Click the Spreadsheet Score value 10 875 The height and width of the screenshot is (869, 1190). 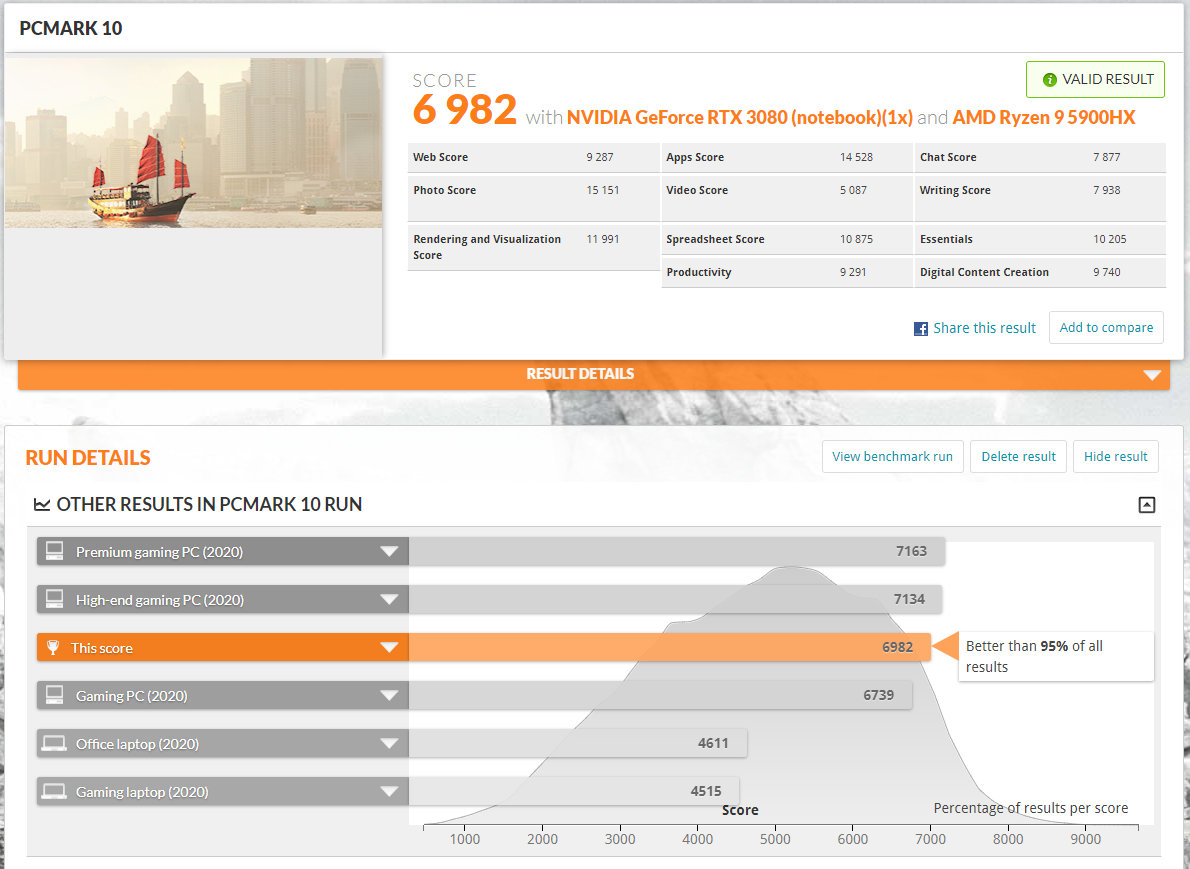click(x=856, y=239)
